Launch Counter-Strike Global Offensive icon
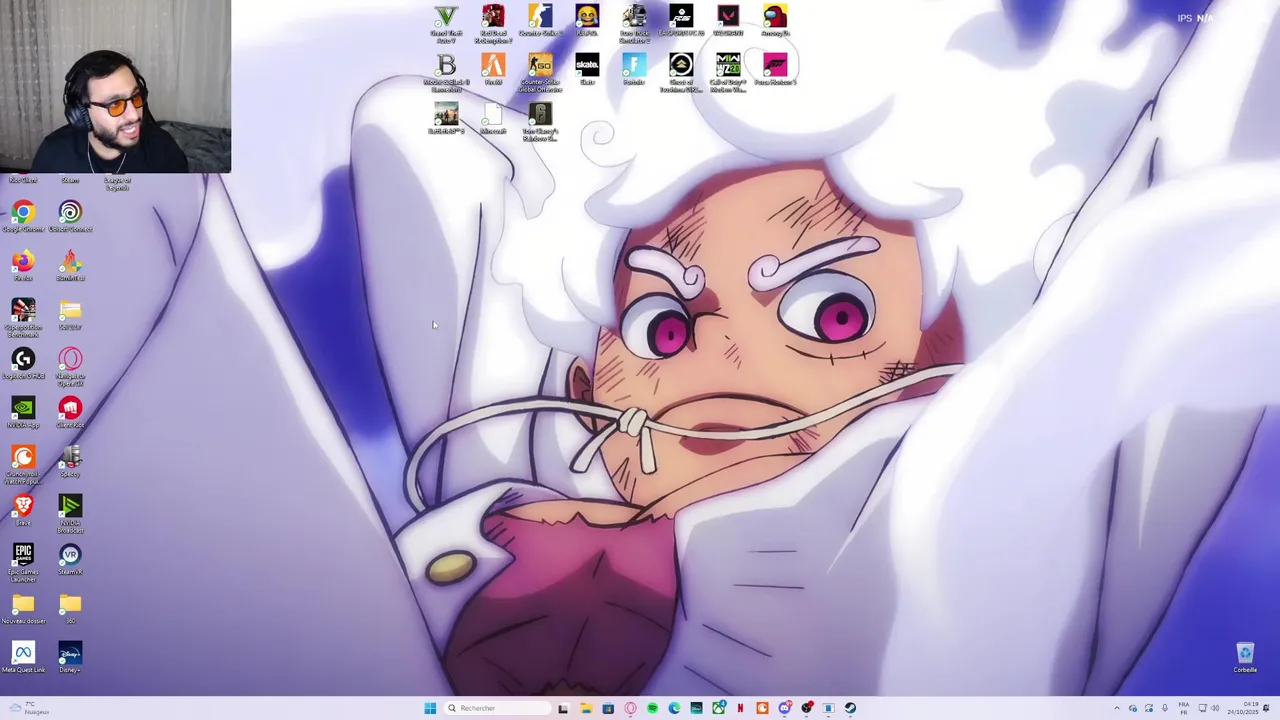Viewport: 1280px width, 720px height. click(540, 72)
